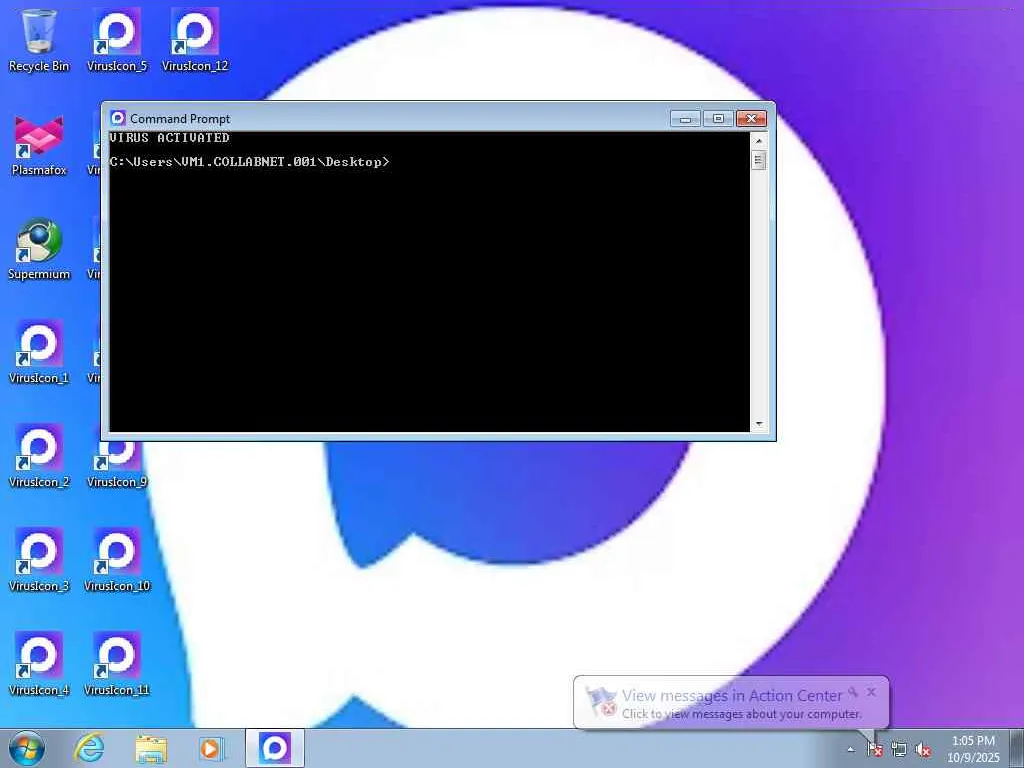This screenshot has width=1024, height=768.
Task: Minimize the Command Prompt window
Action: click(x=685, y=119)
